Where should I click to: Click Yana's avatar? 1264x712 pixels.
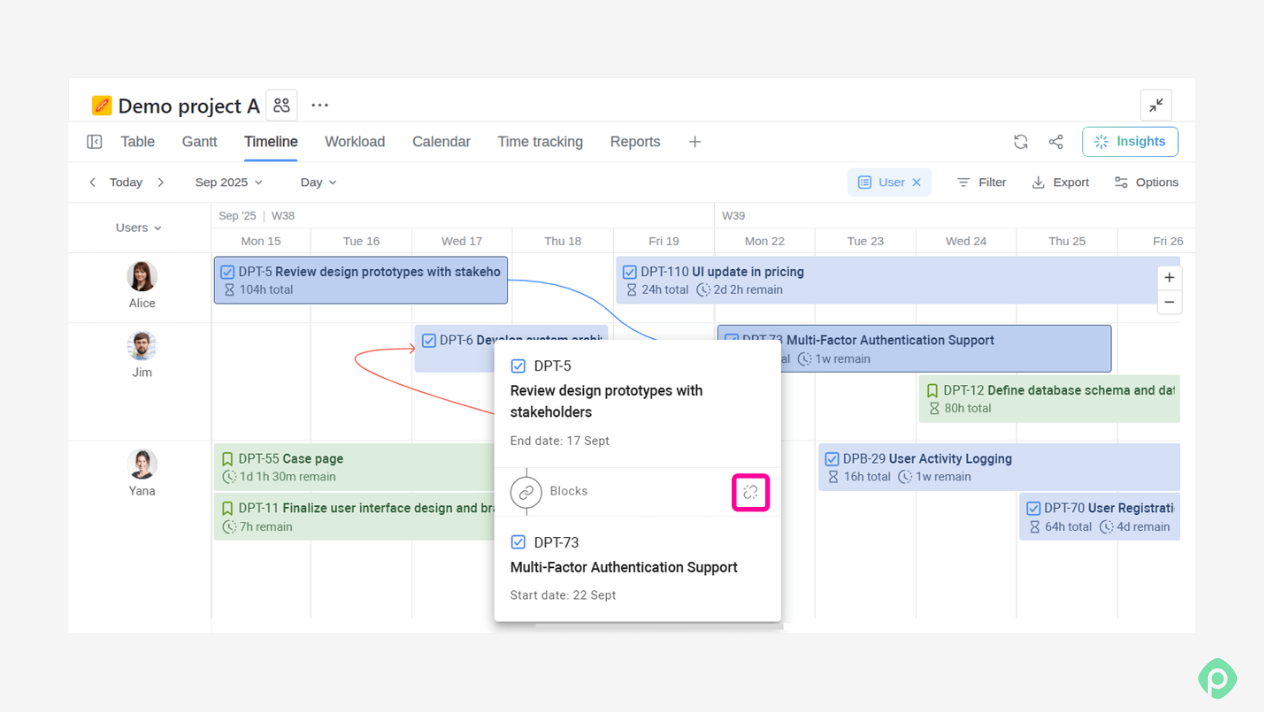[x=142, y=464]
